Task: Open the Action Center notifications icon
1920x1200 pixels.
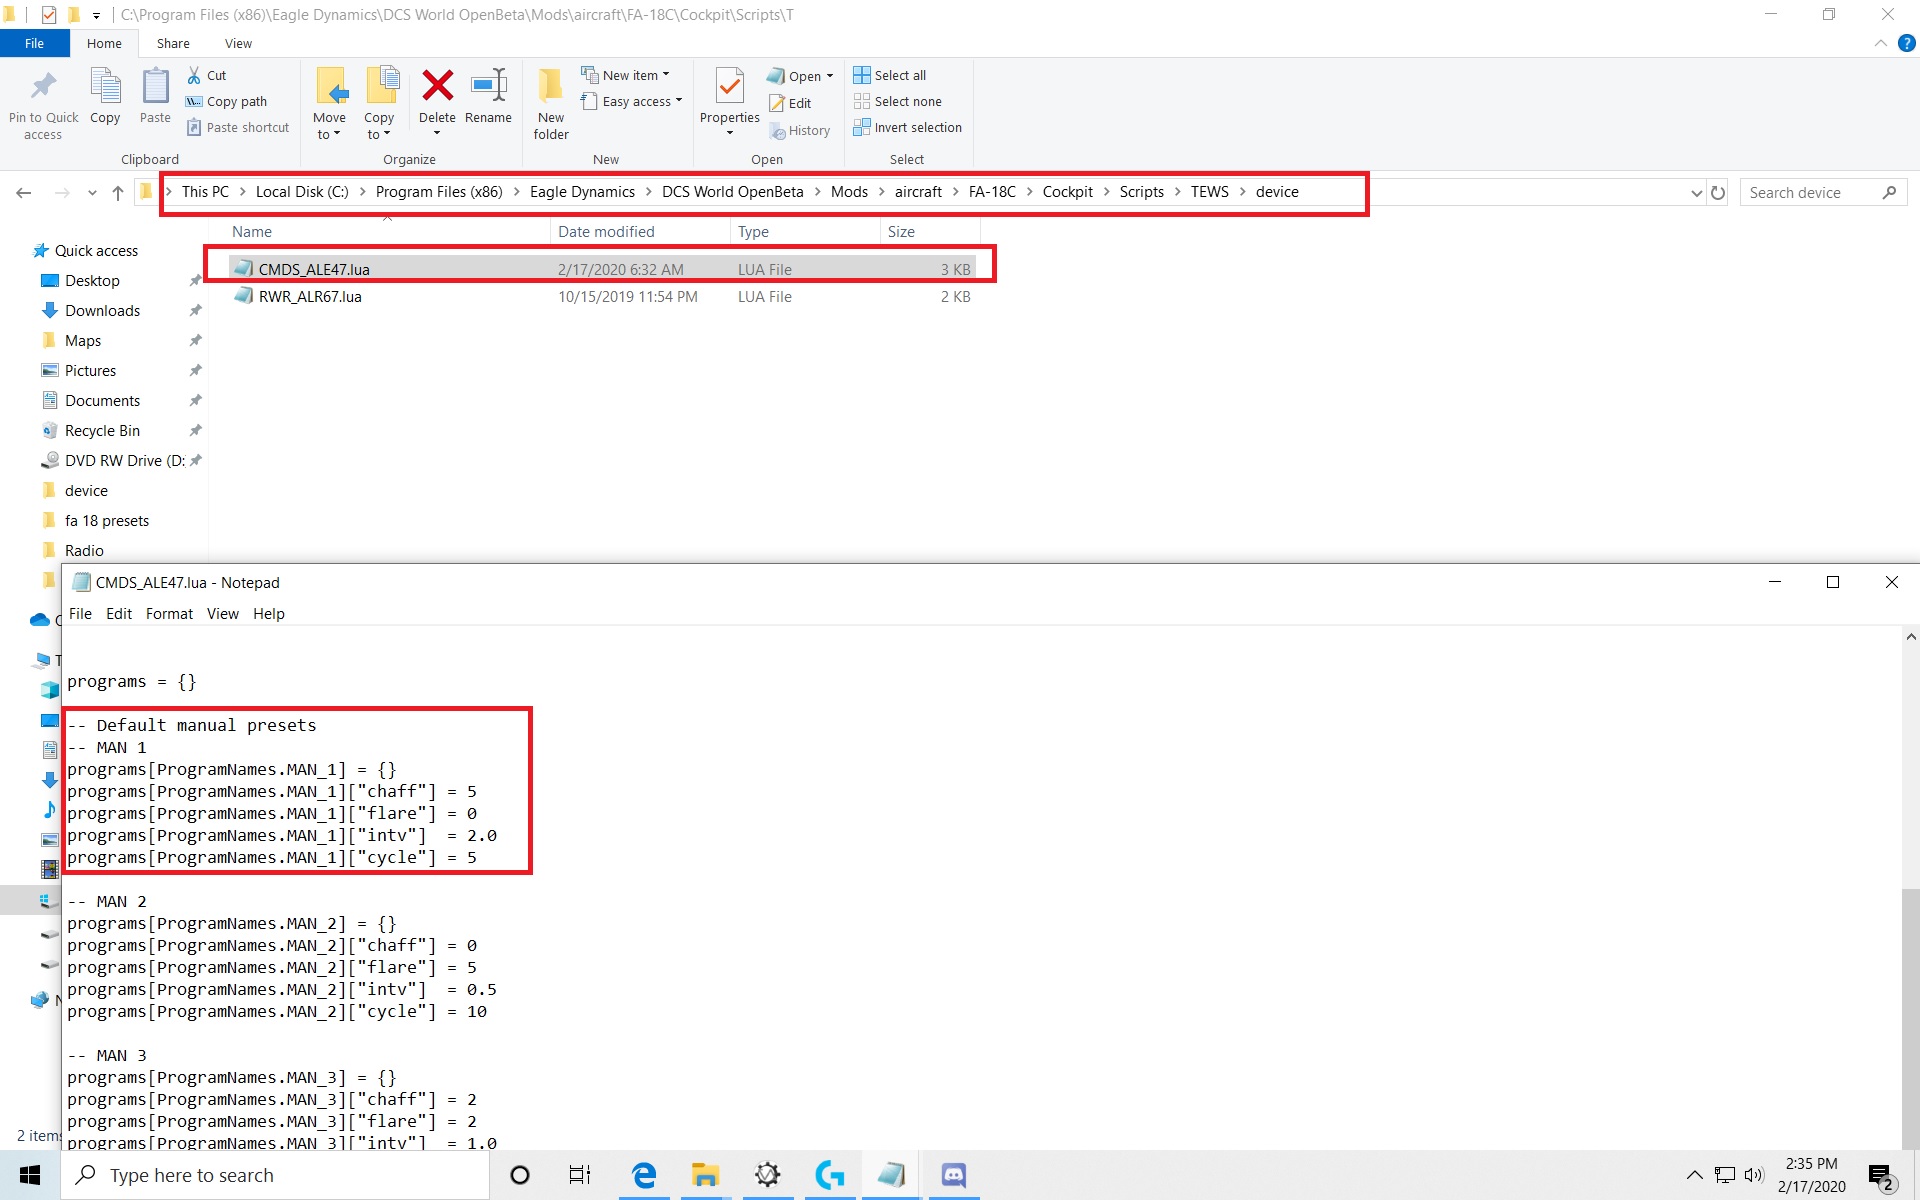Action: (x=1880, y=1176)
